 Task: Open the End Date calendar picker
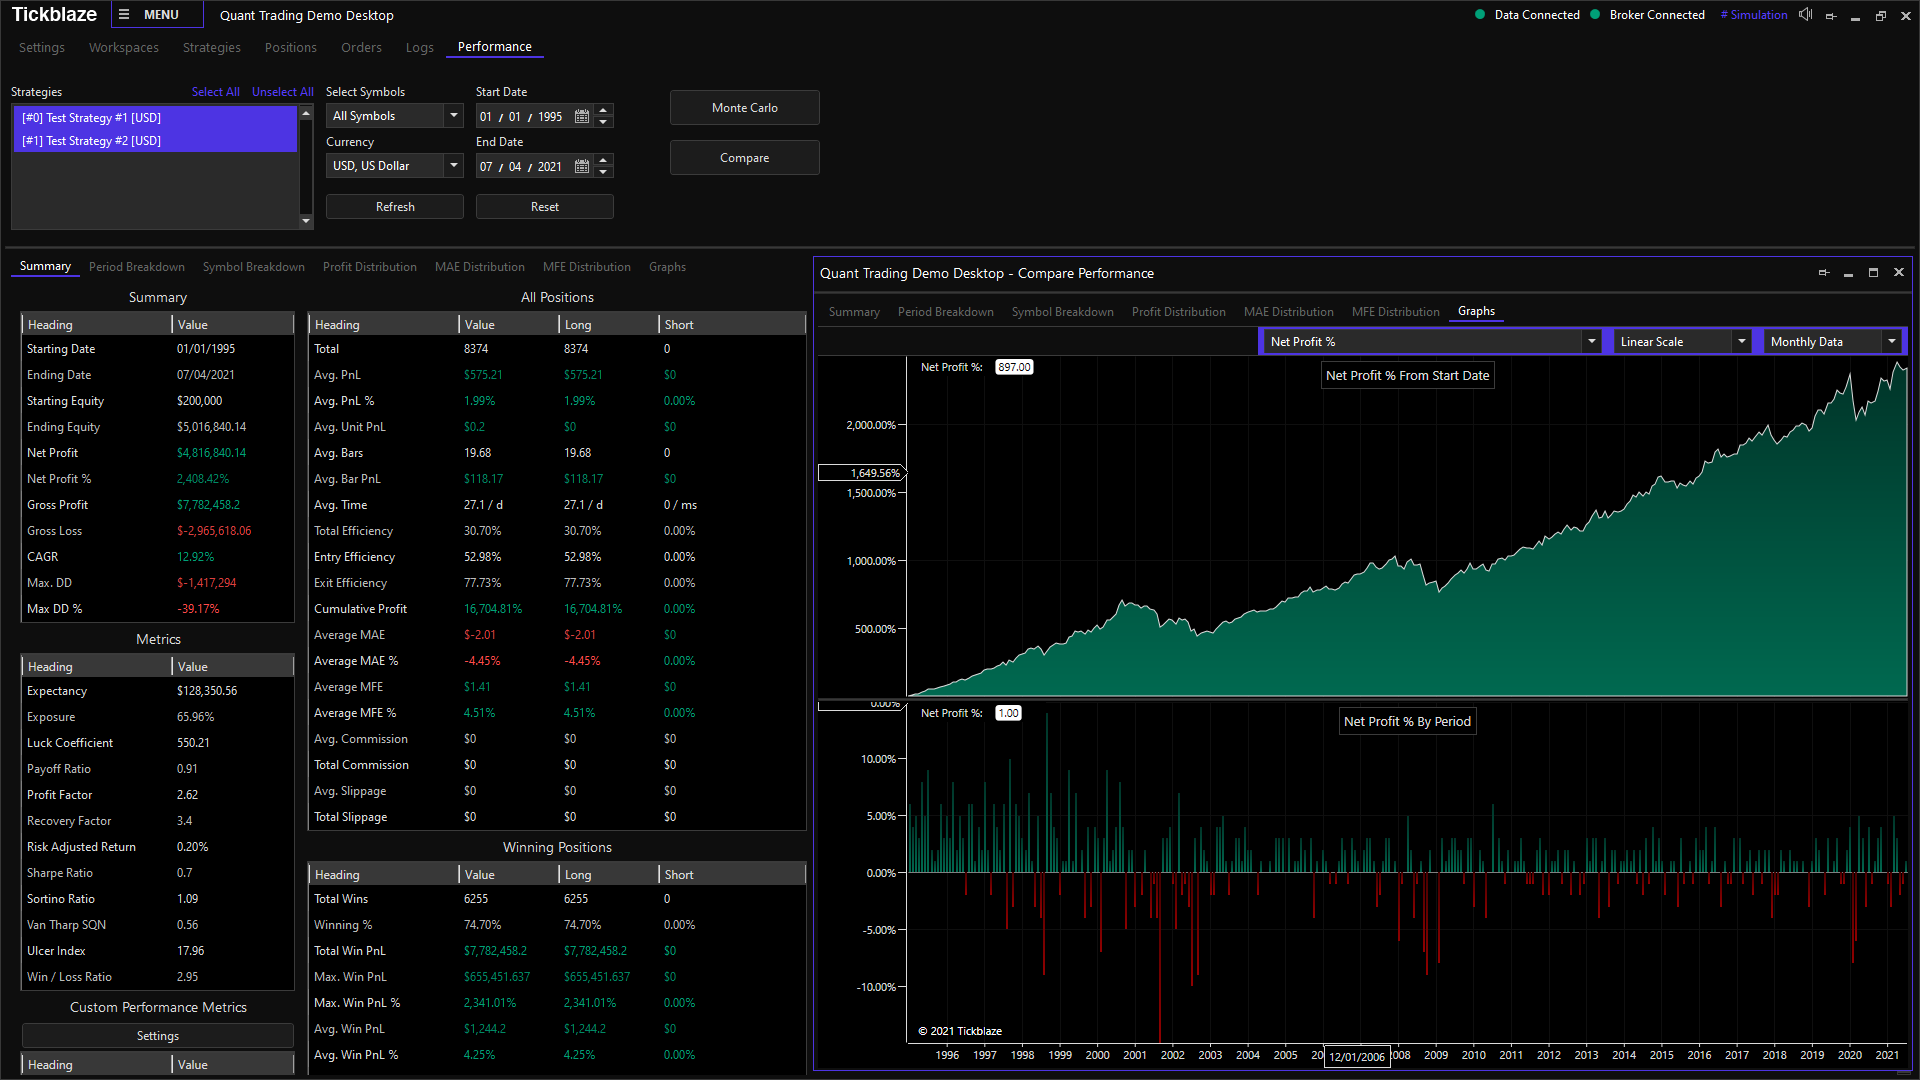click(x=582, y=167)
